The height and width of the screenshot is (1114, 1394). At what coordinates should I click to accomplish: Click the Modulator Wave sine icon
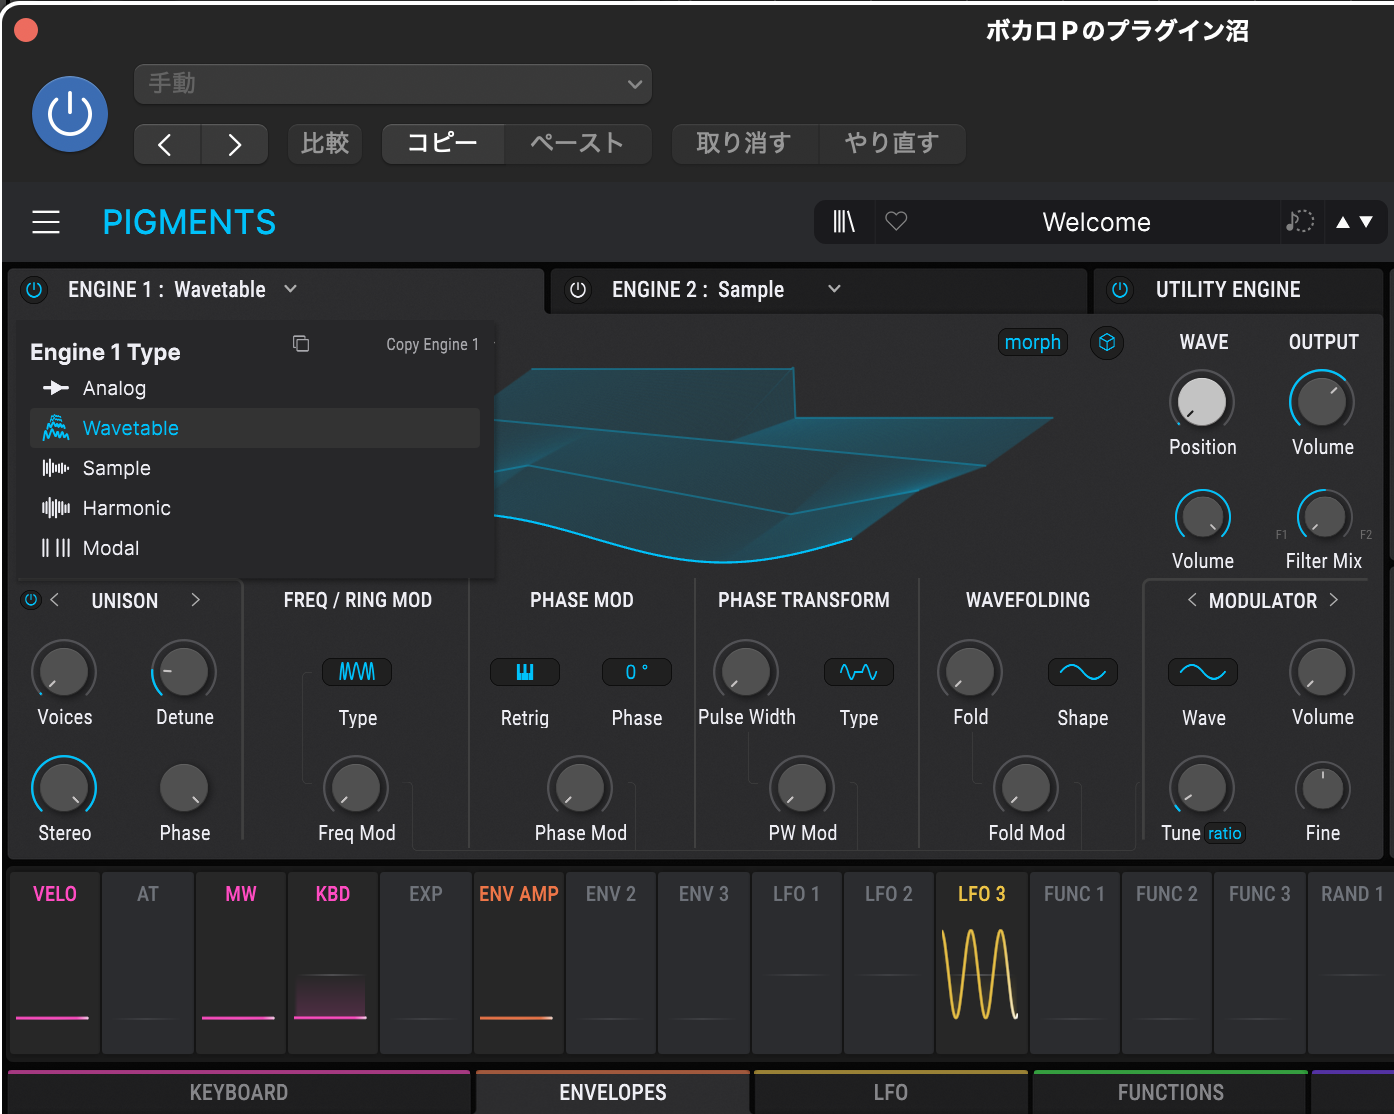pyautogui.click(x=1203, y=672)
